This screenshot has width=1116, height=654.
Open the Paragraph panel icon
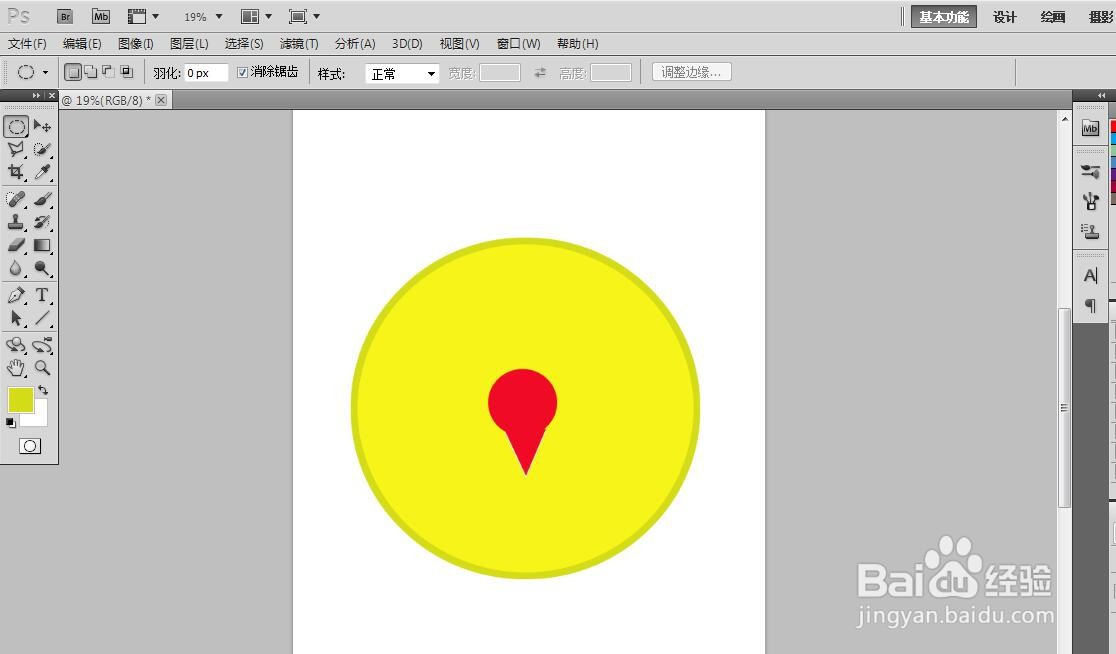[1090, 305]
